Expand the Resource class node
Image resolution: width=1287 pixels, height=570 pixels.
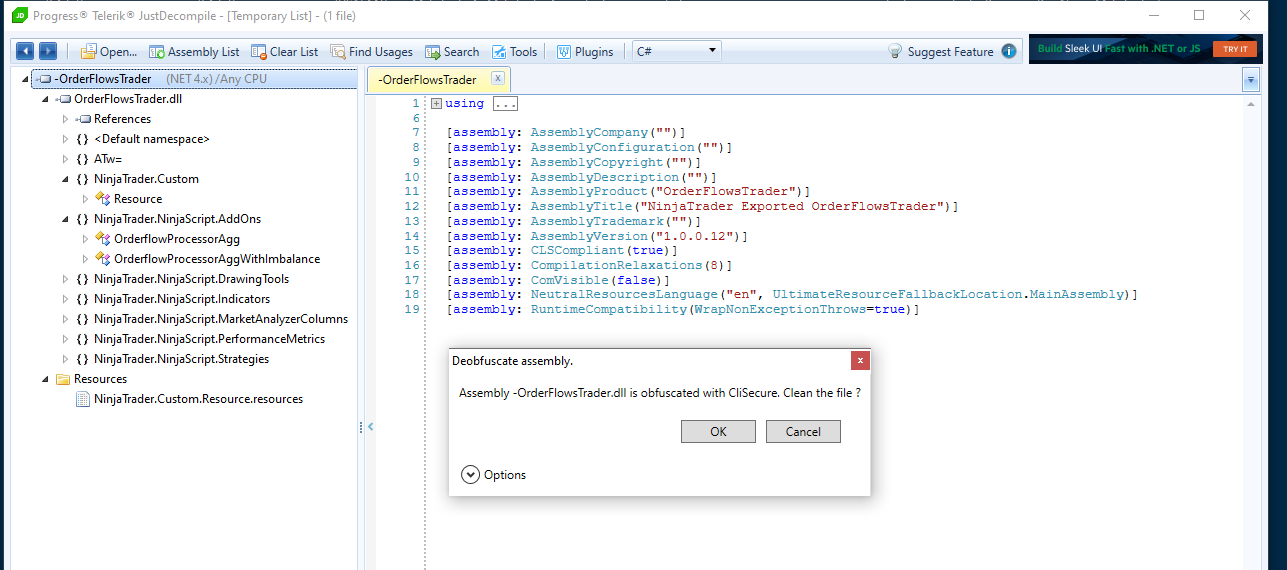(85, 199)
